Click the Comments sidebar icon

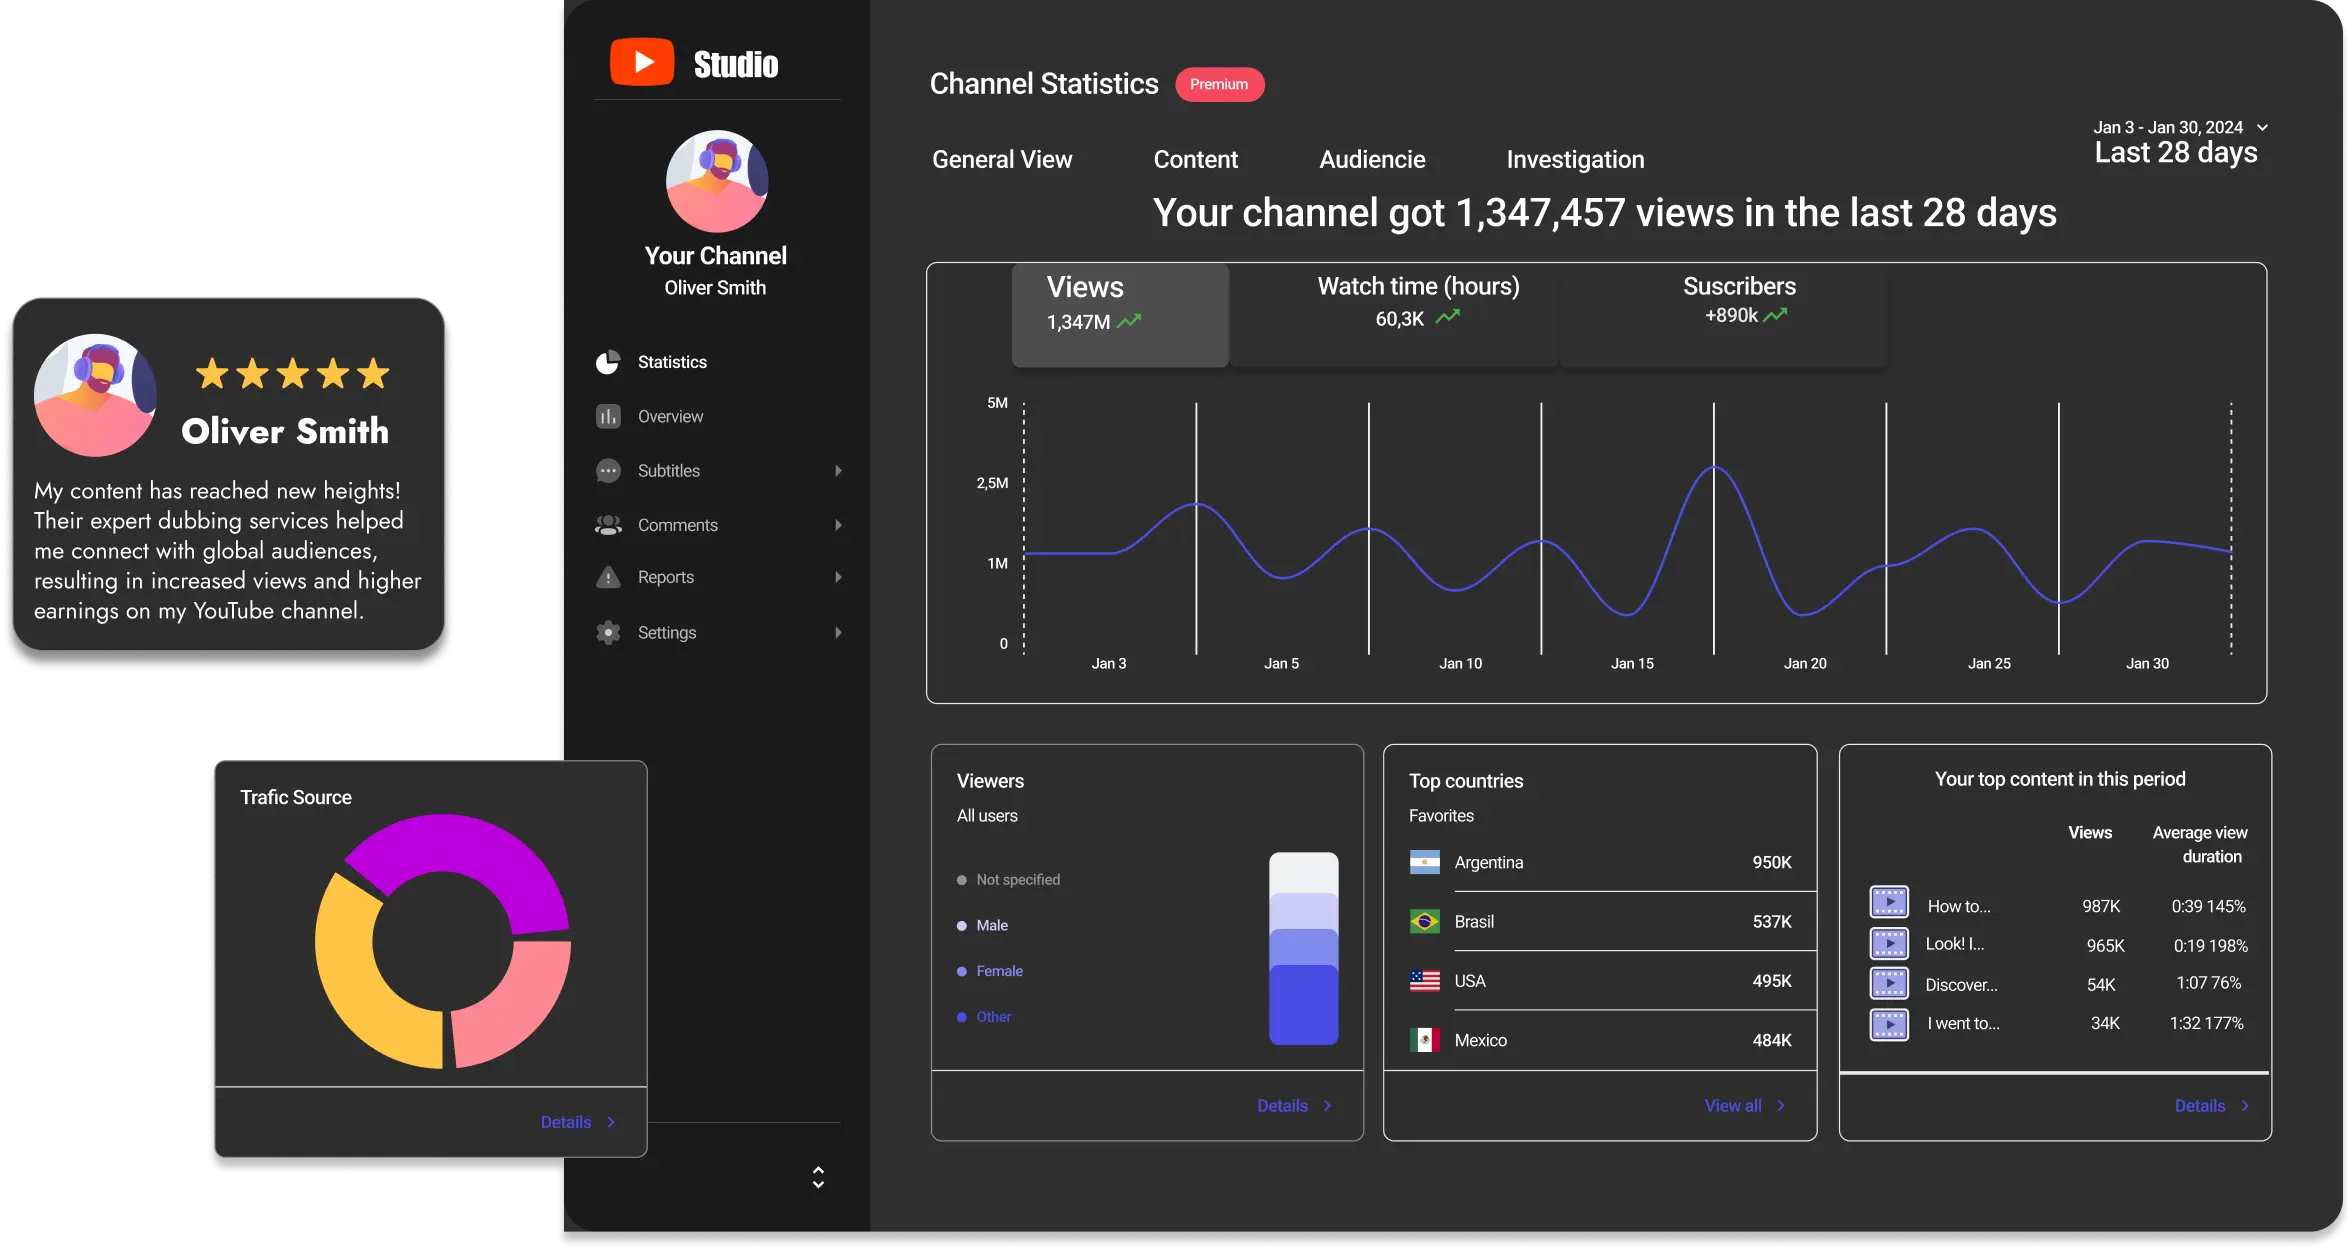click(x=607, y=524)
